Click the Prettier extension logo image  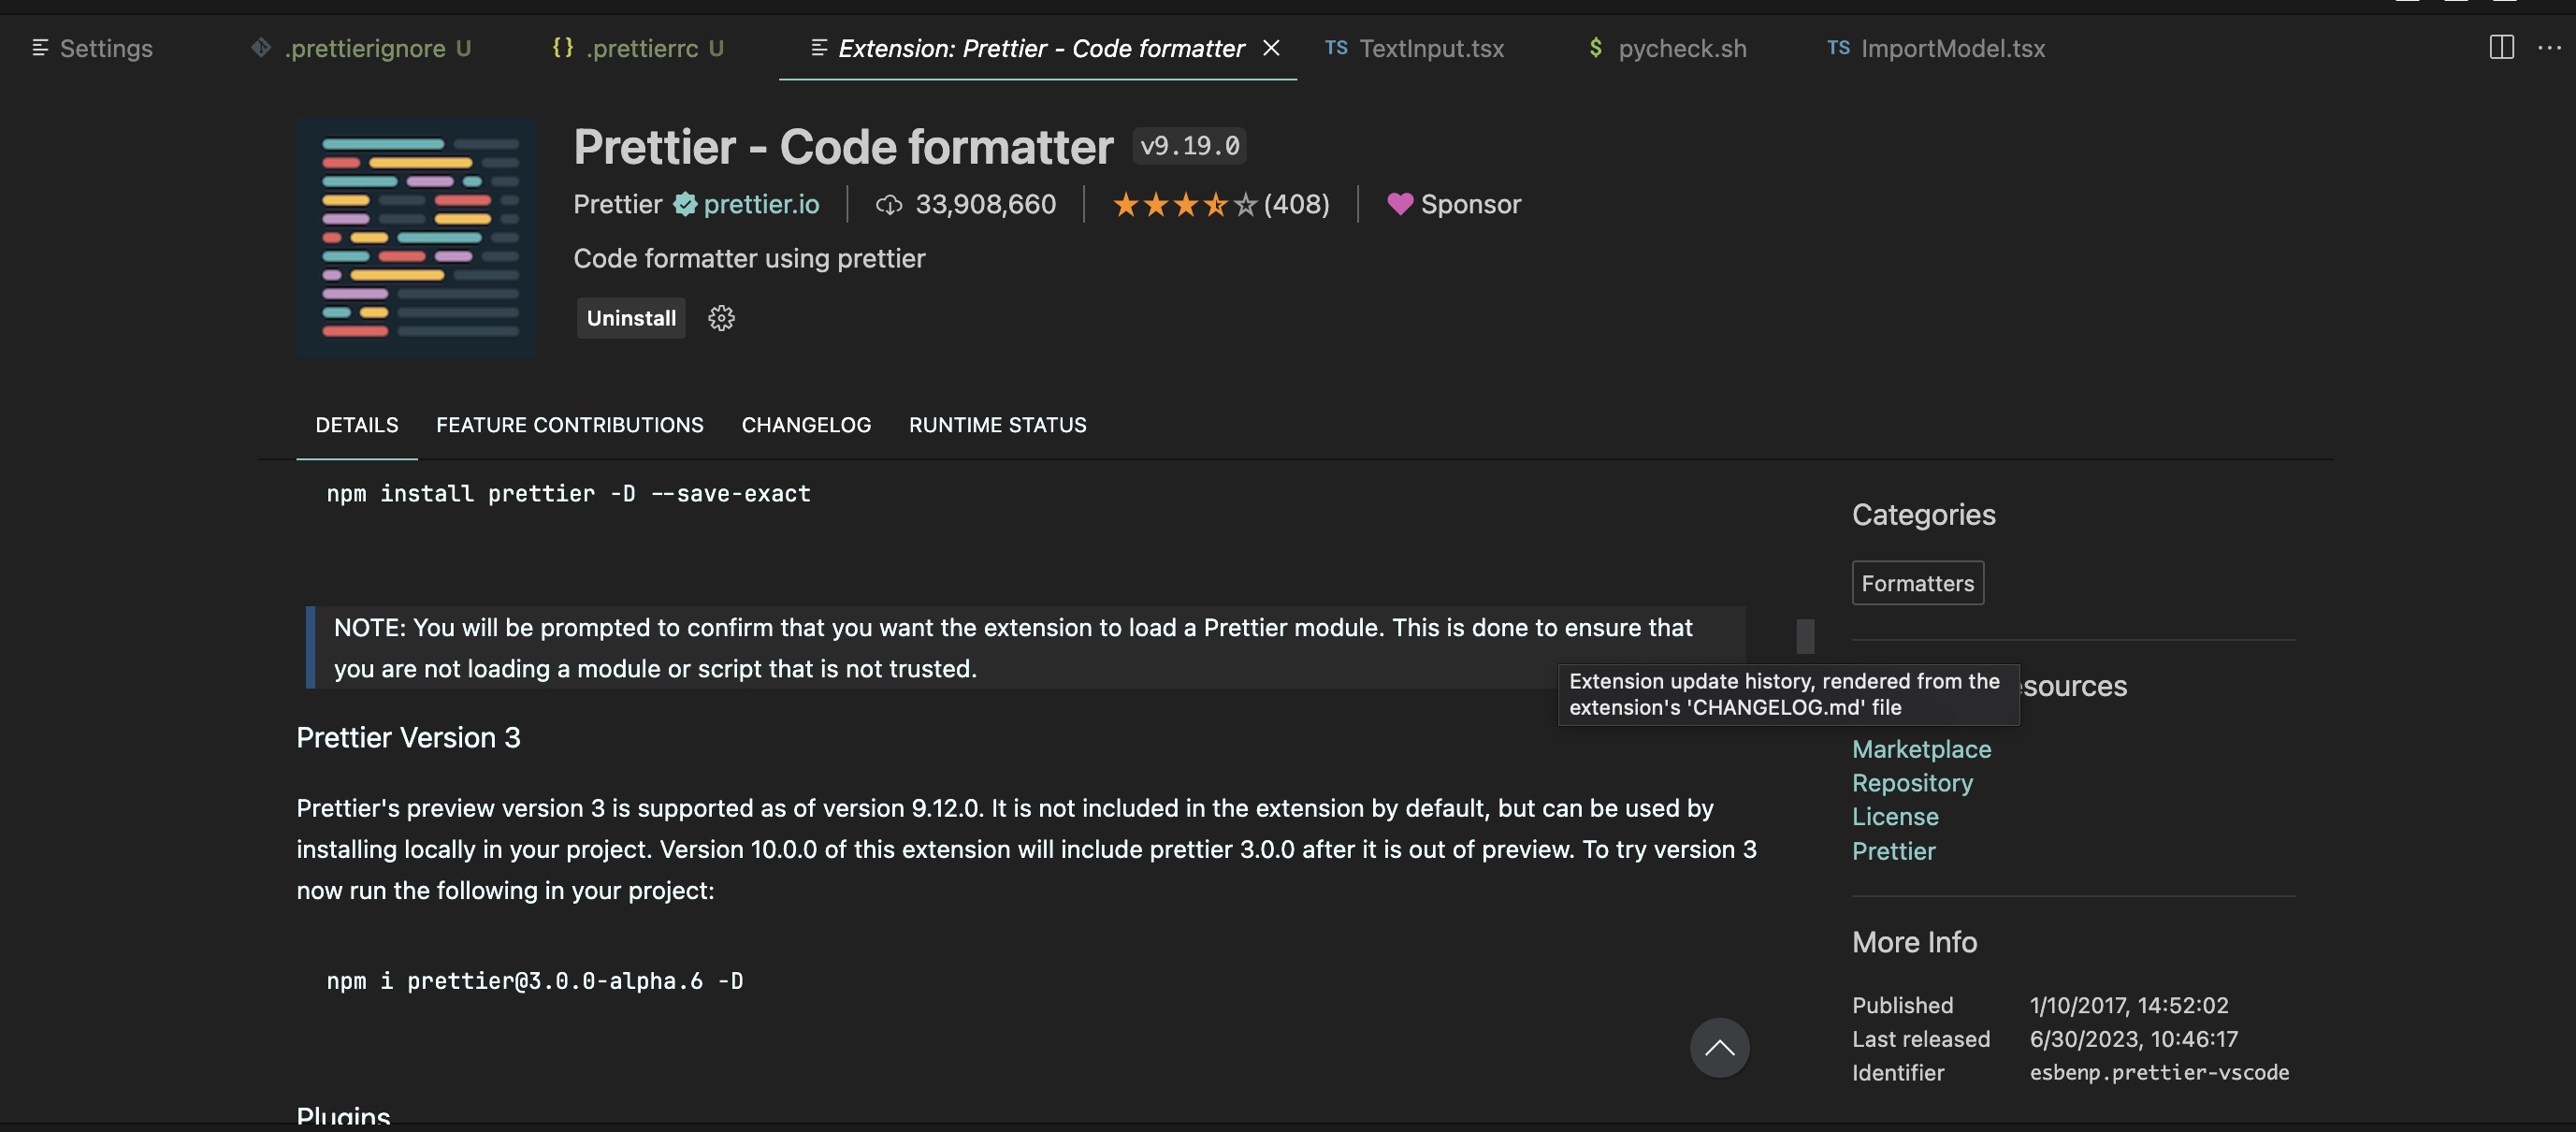pos(416,237)
